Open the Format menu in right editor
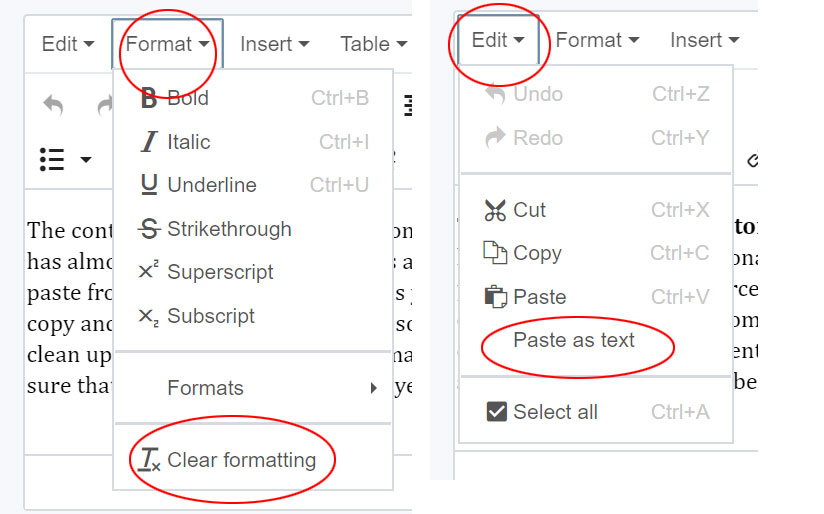The height and width of the screenshot is (514, 824). [597, 40]
